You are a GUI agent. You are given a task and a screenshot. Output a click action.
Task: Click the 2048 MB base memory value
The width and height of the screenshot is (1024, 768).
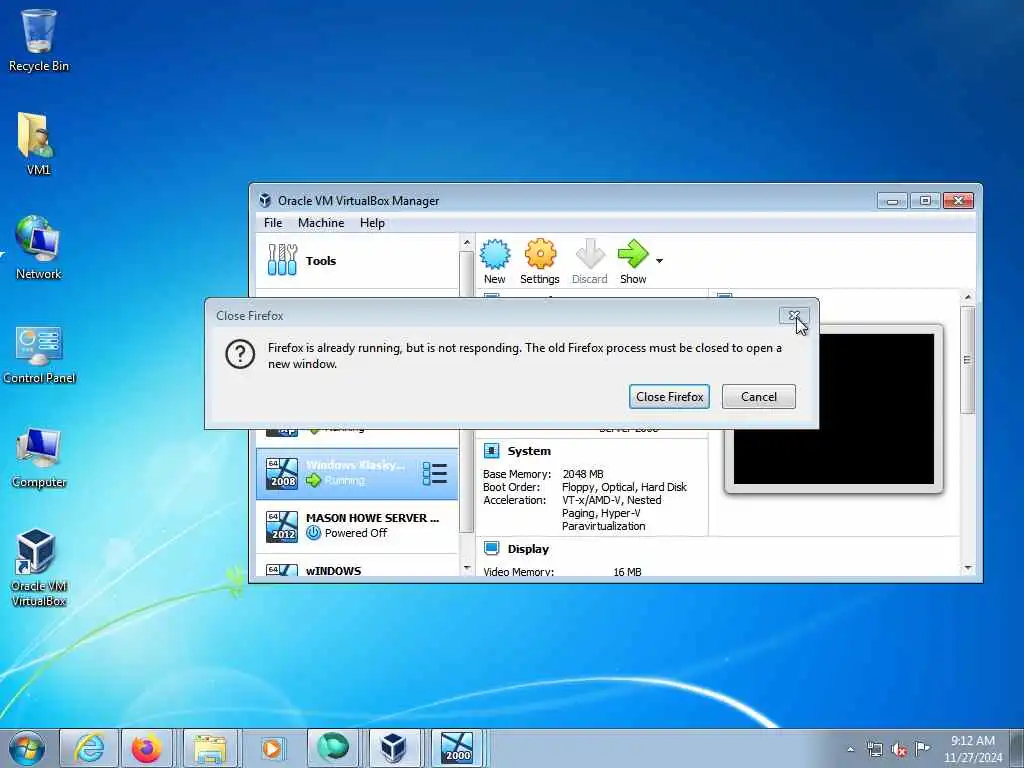point(583,474)
